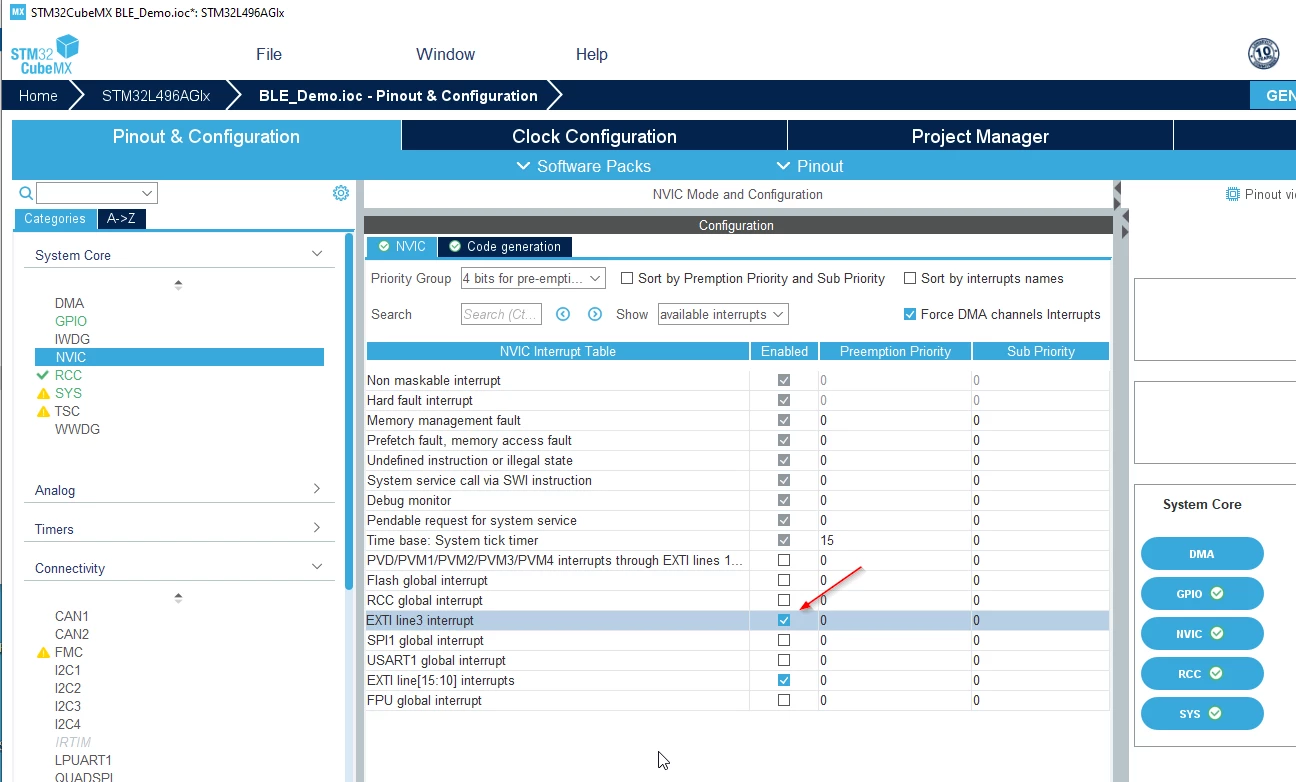Enable USART1 global interrupt checkbox
This screenshot has height=782, width=1296.
click(x=784, y=660)
